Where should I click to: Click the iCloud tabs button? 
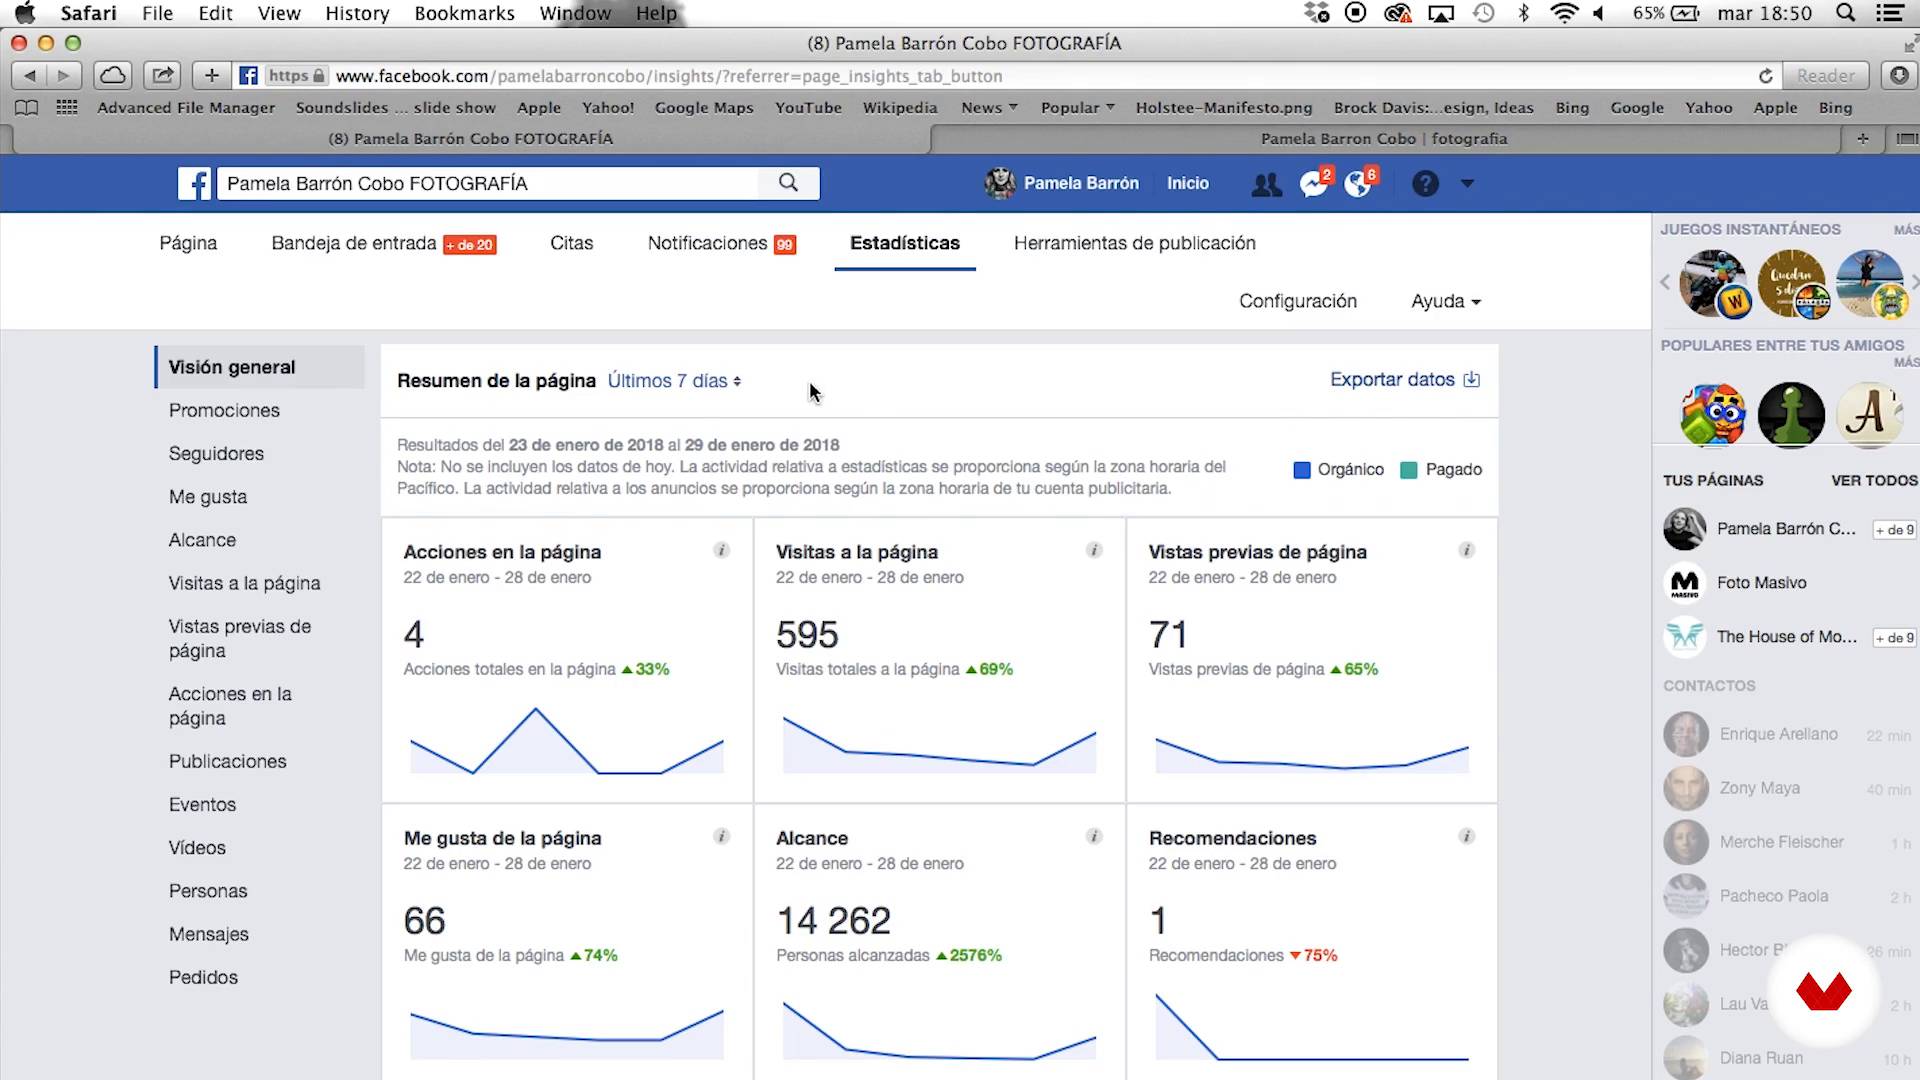click(113, 76)
